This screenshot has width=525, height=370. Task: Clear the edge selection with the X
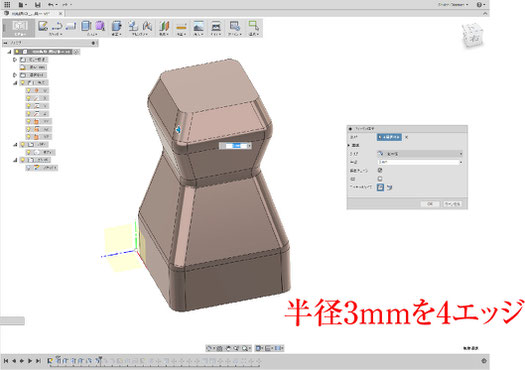[406, 137]
